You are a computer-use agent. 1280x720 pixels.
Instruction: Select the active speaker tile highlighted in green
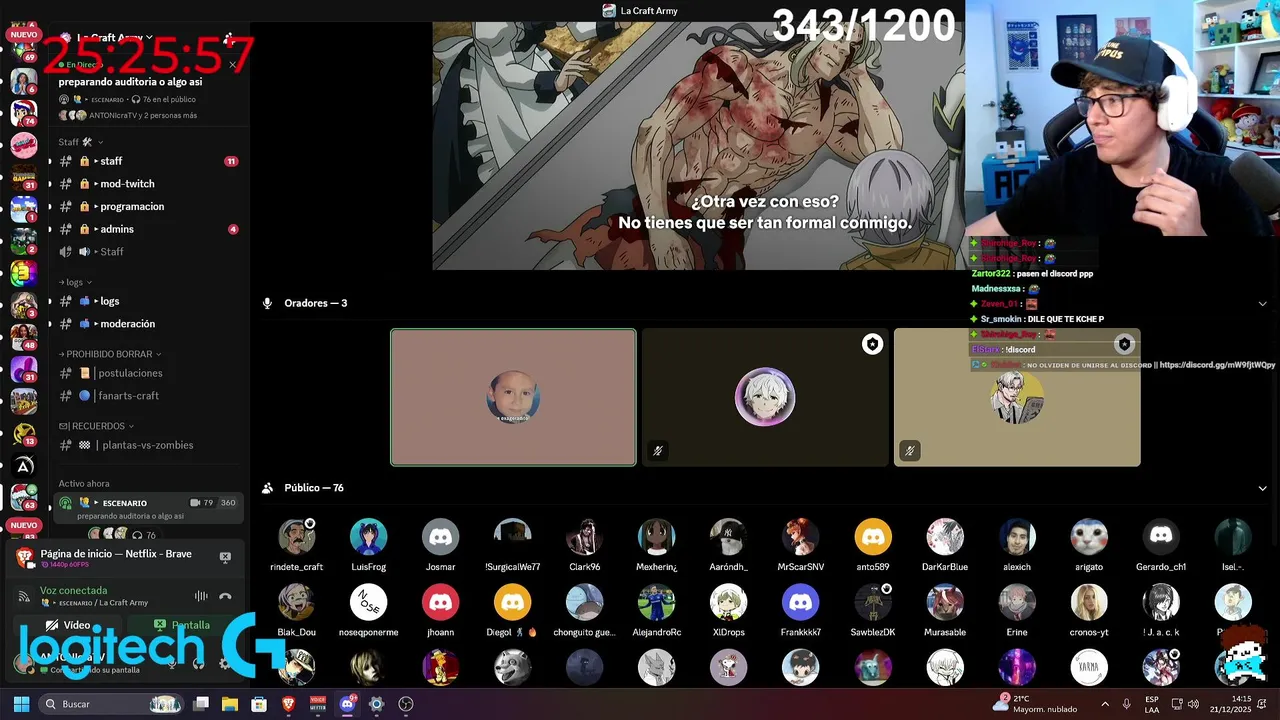[513, 397]
